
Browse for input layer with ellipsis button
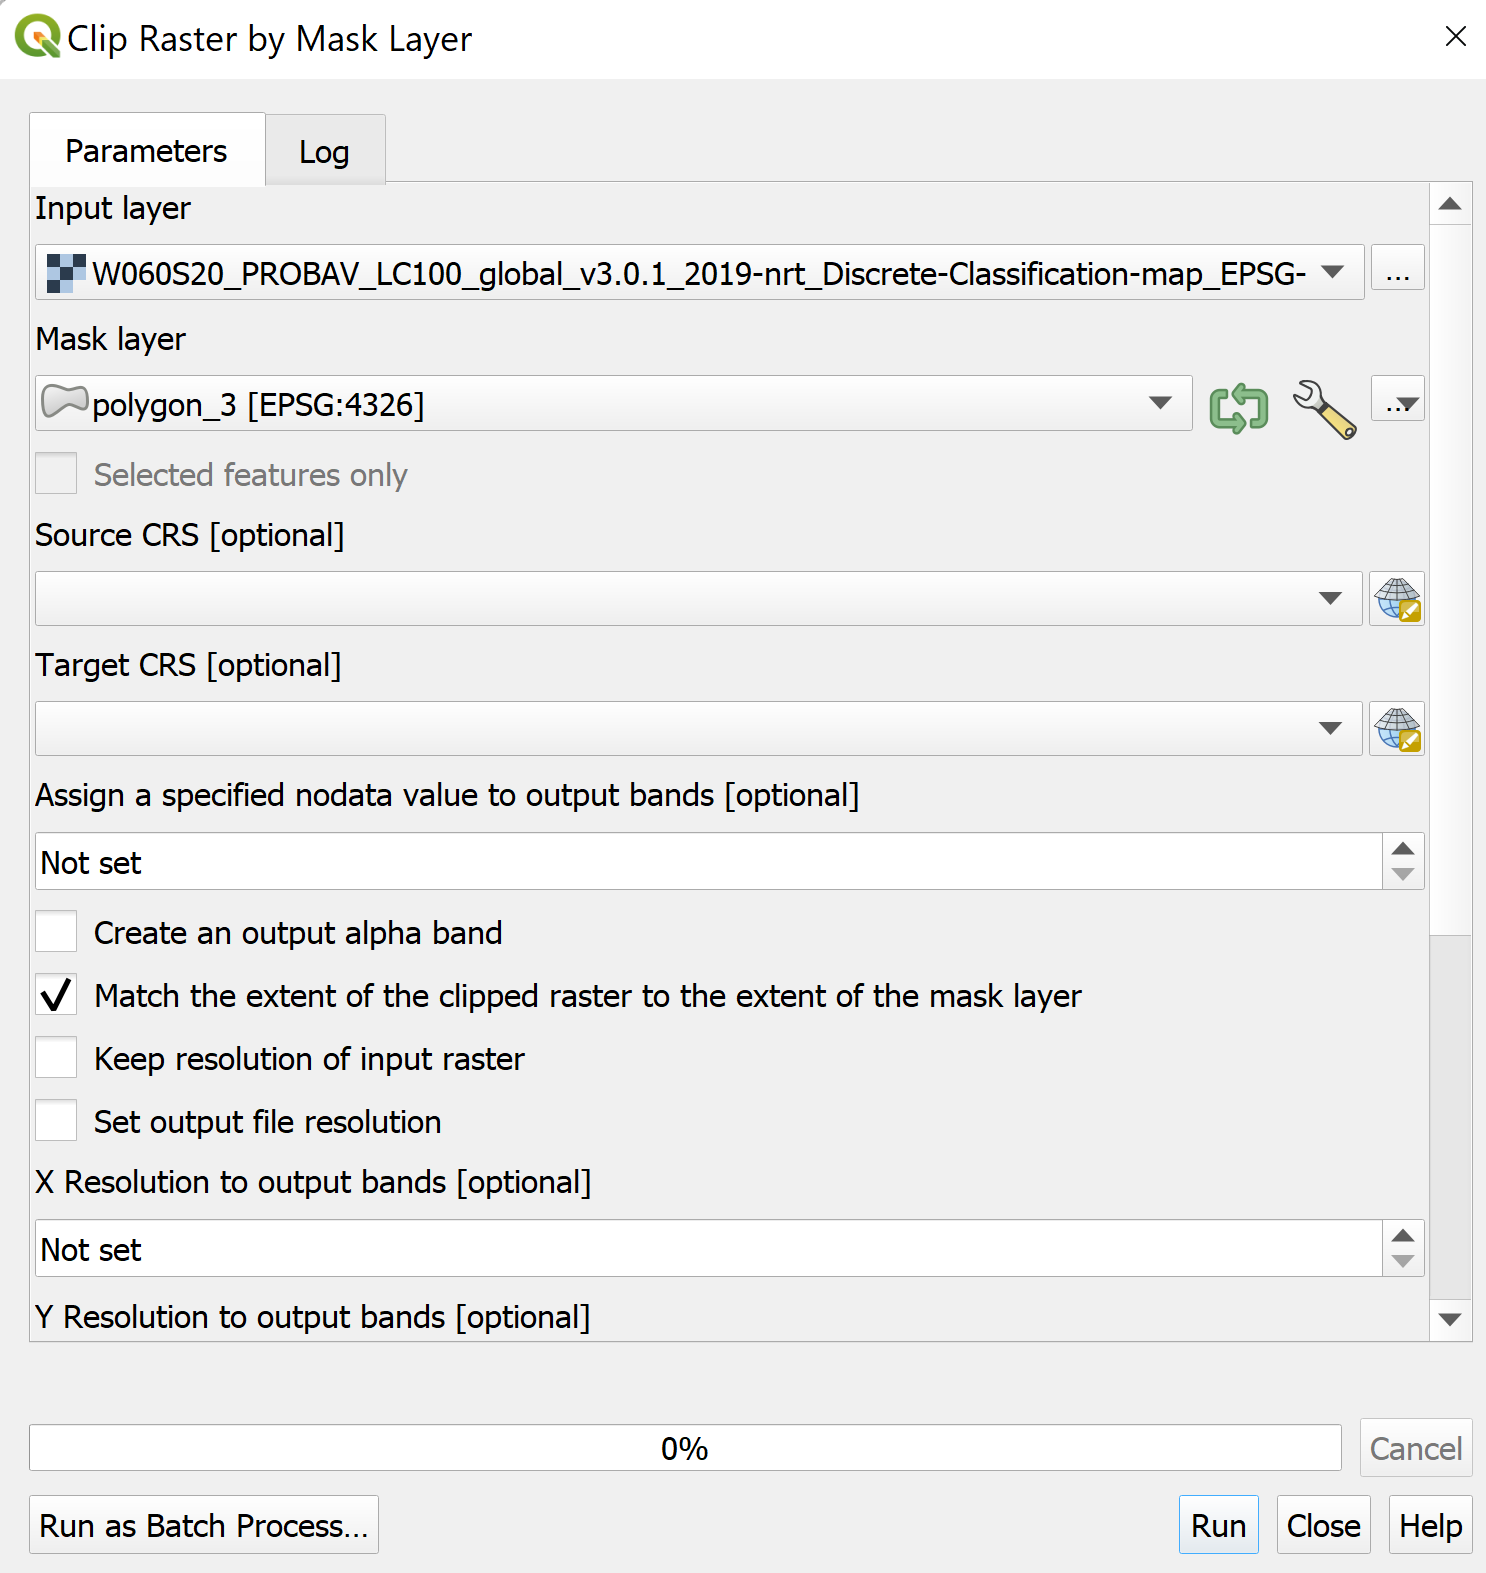tap(1397, 272)
